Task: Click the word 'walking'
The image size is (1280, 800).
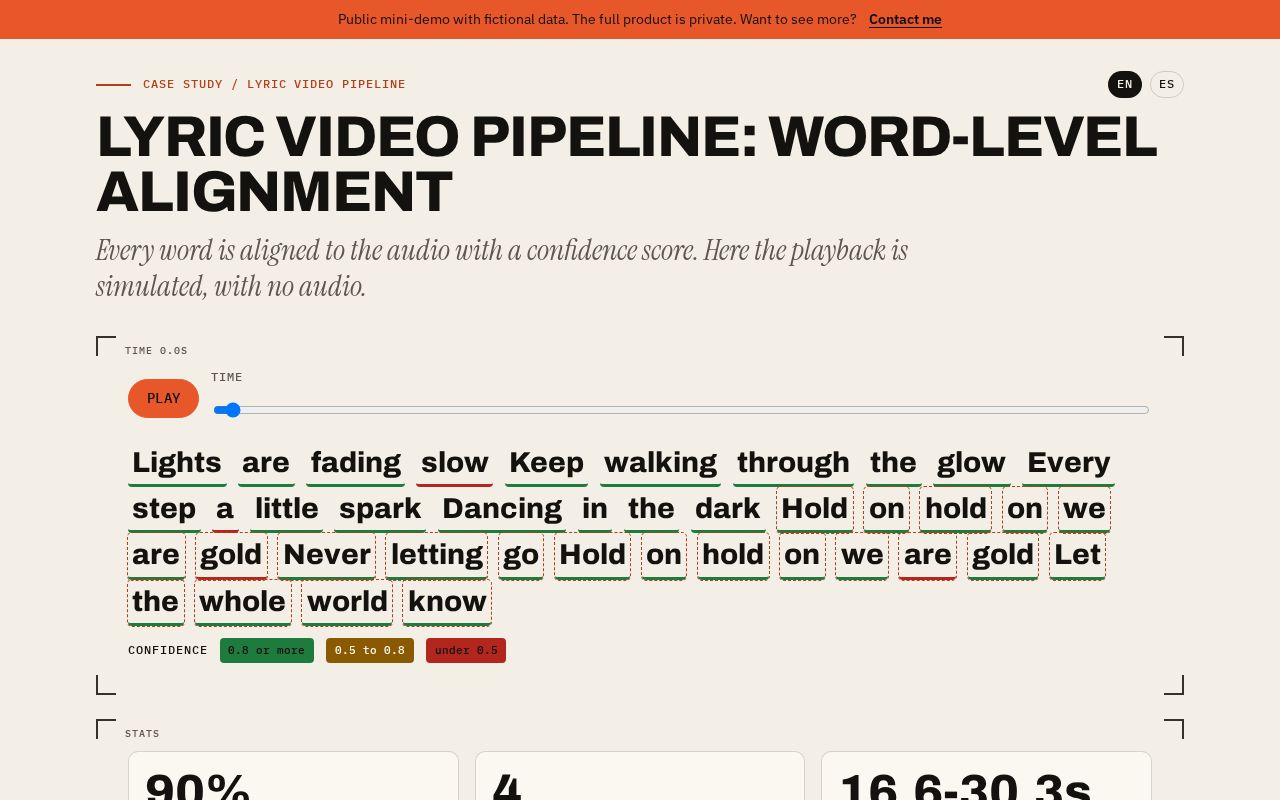Action: click(661, 463)
